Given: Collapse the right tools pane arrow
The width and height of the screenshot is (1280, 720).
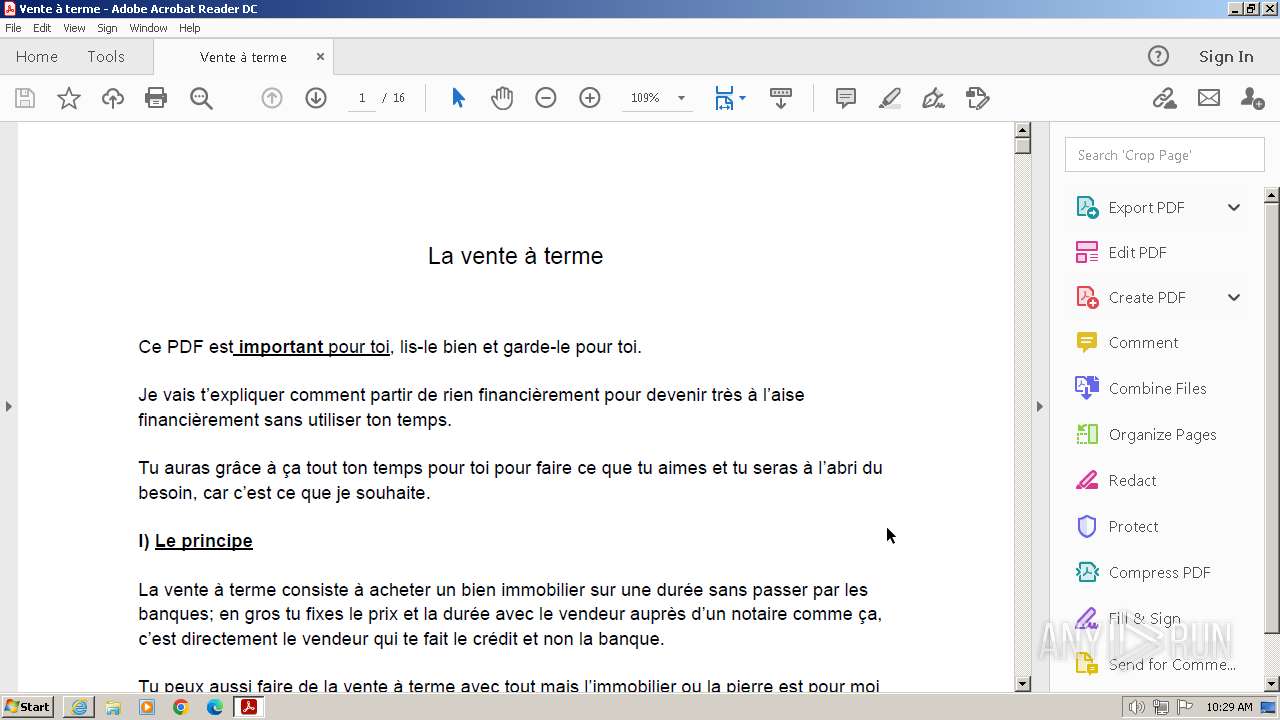Looking at the screenshot, I should pos(1039,406).
